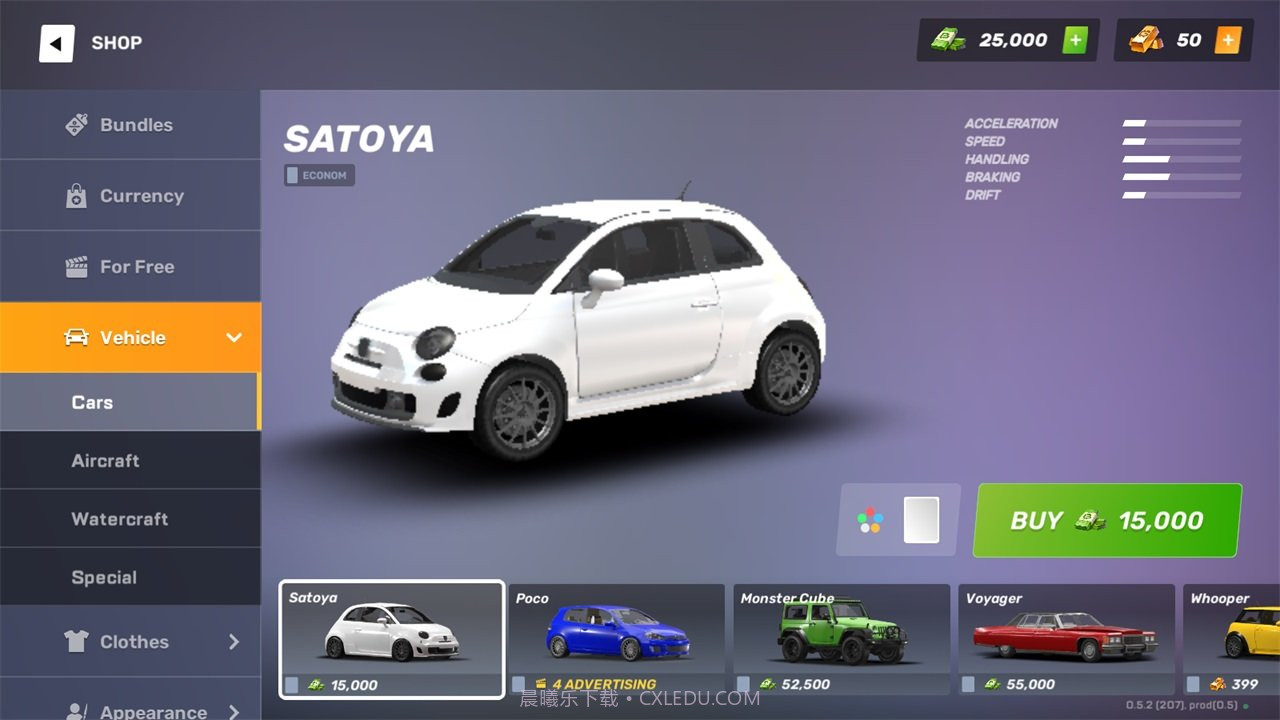Image resolution: width=1280 pixels, height=720 pixels.
Task: Tap the orange plus to add gold
Action: pyautogui.click(x=1228, y=40)
